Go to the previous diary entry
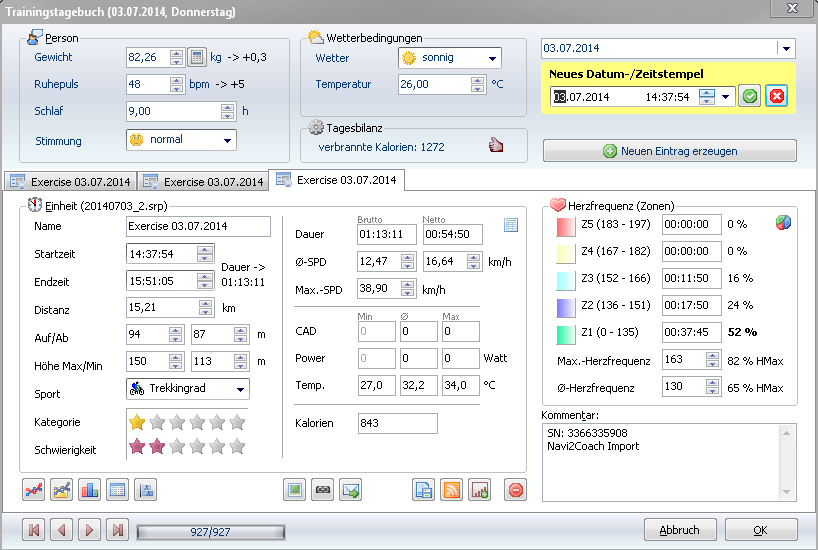This screenshot has height=550, width=818. [62, 530]
